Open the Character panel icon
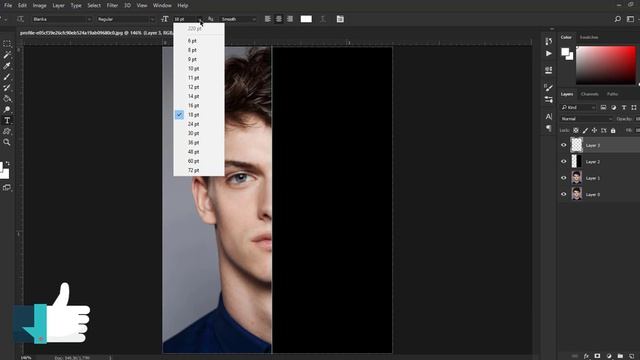640x360 pixels. (549, 117)
